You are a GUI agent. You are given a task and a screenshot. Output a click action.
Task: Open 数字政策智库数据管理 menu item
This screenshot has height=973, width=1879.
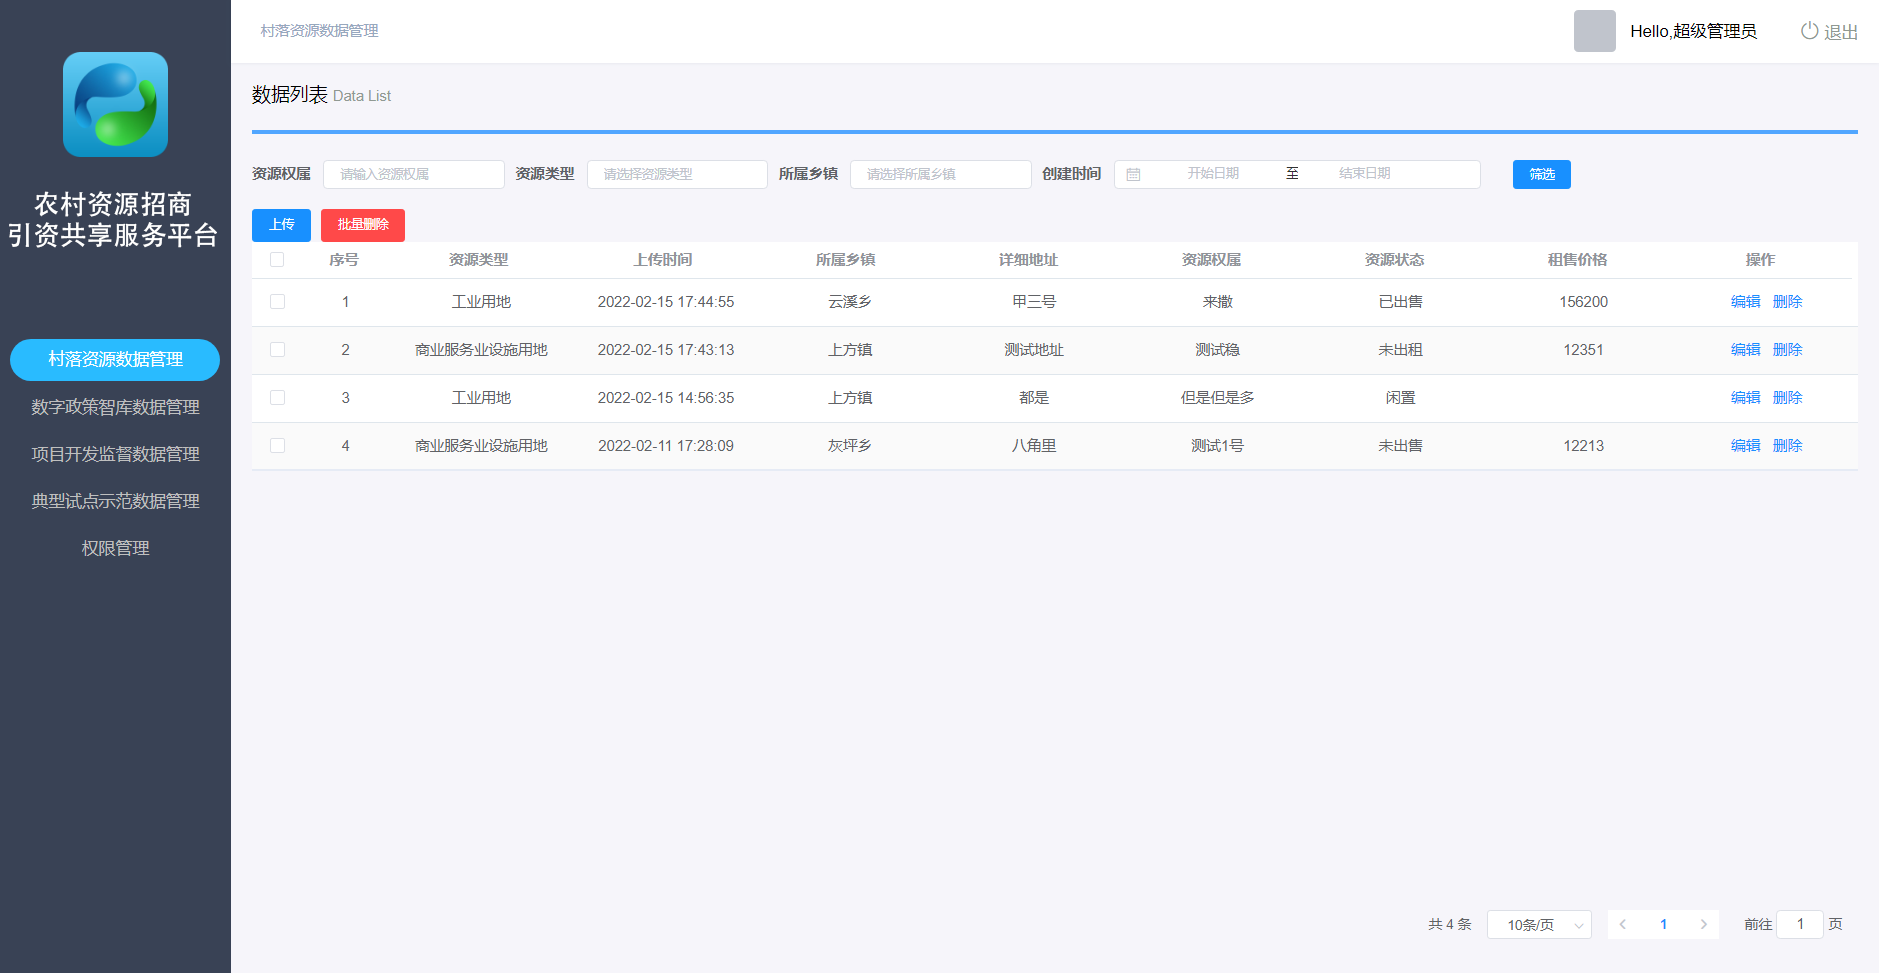115,407
